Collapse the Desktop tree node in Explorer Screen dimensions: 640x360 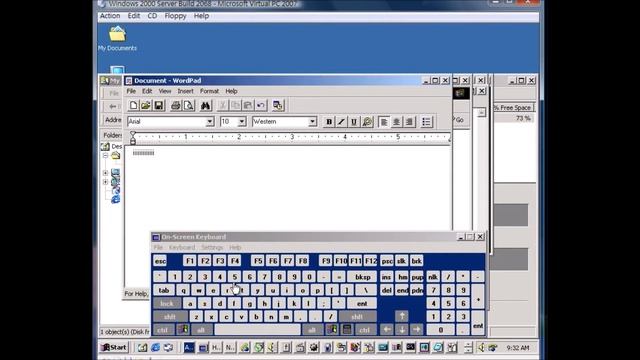(x=105, y=156)
